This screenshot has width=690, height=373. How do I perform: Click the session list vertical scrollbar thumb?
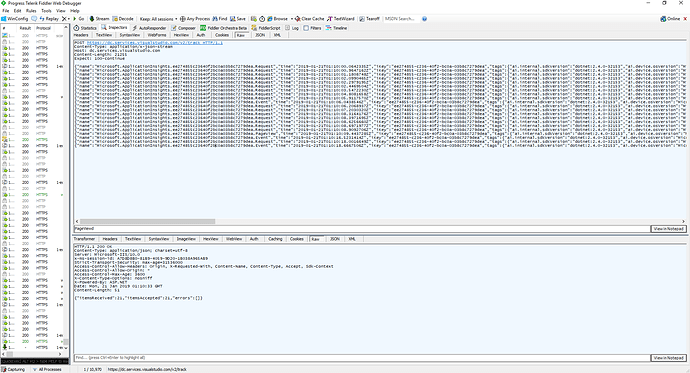(66, 342)
